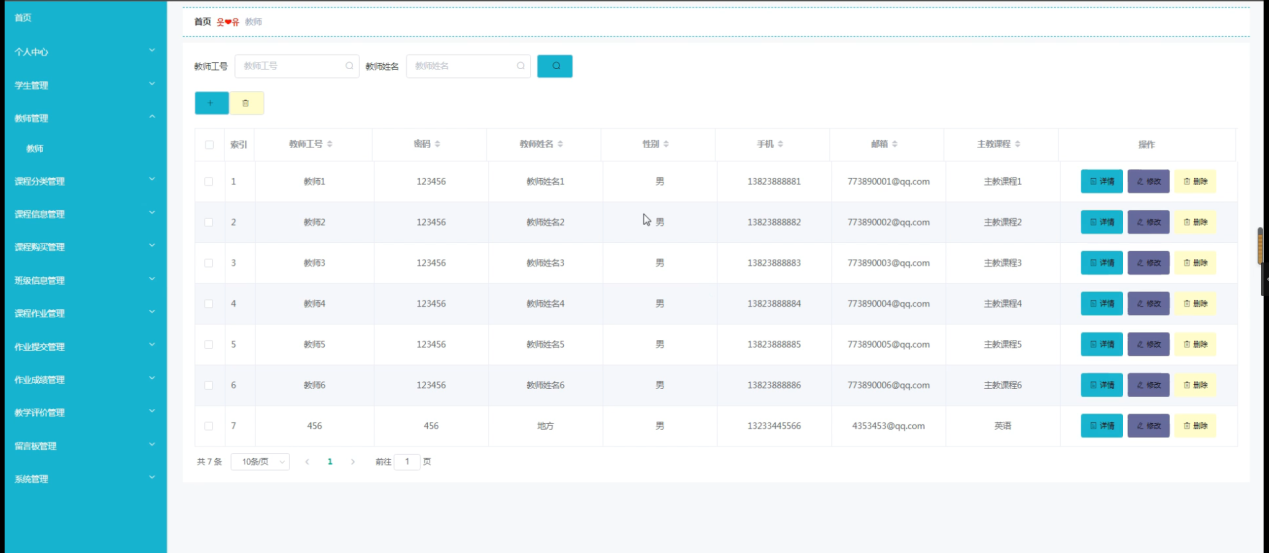Click 修改 for row 教师2
Screen dimensions: 1269x553
pyautogui.click(x=1148, y=222)
